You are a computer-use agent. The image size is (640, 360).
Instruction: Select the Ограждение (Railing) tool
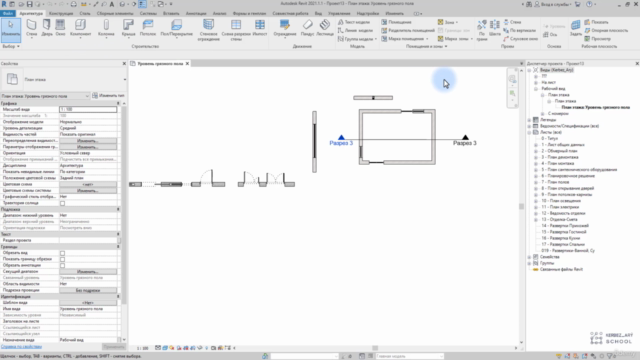pyautogui.click(x=285, y=29)
